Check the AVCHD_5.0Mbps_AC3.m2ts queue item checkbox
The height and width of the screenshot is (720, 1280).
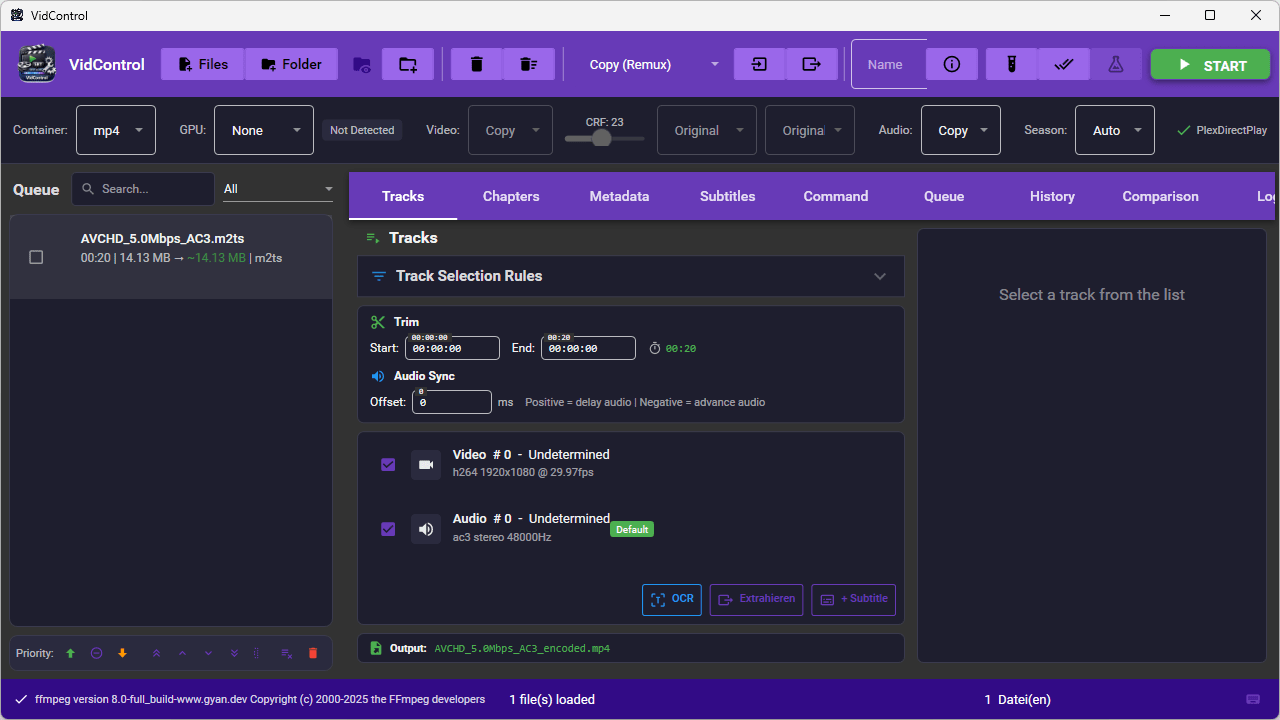(x=36, y=257)
